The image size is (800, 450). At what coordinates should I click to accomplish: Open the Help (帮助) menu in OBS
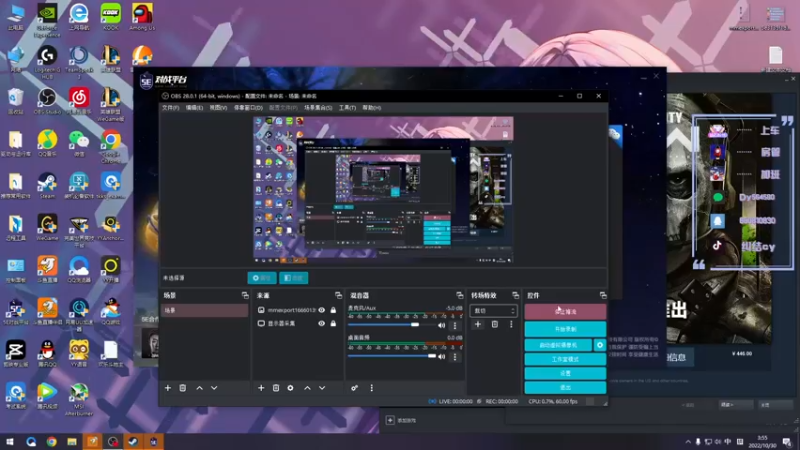(371, 108)
